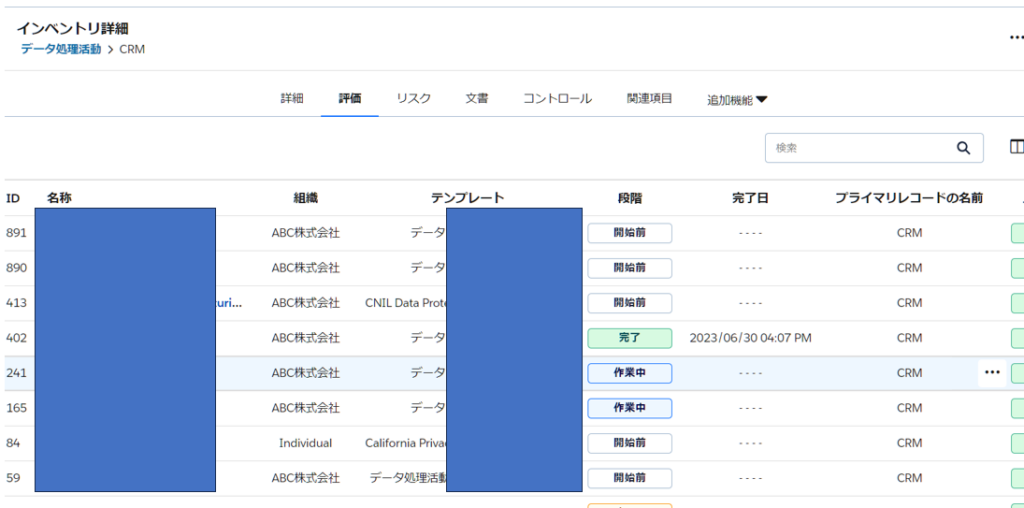Click the 開始前 badge in row 891

pyautogui.click(x=629, y=233)
